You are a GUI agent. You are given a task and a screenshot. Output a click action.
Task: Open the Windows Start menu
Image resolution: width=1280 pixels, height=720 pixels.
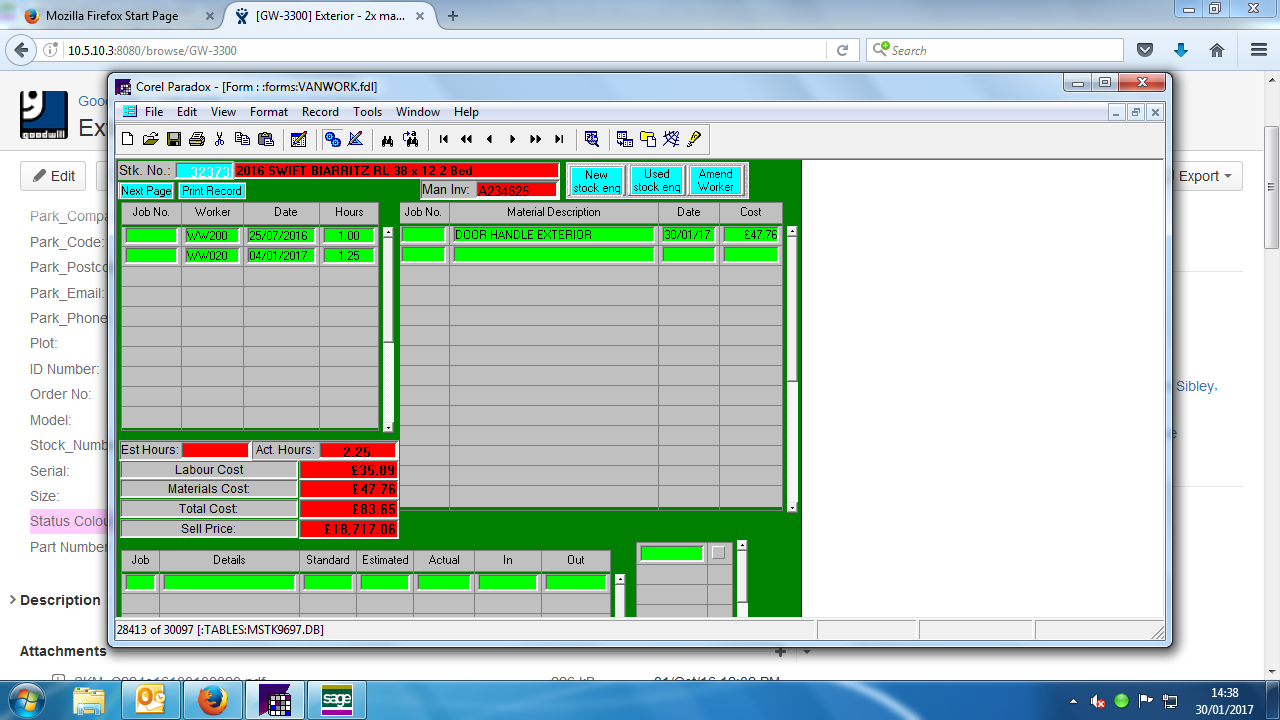(x=26, y=700)
